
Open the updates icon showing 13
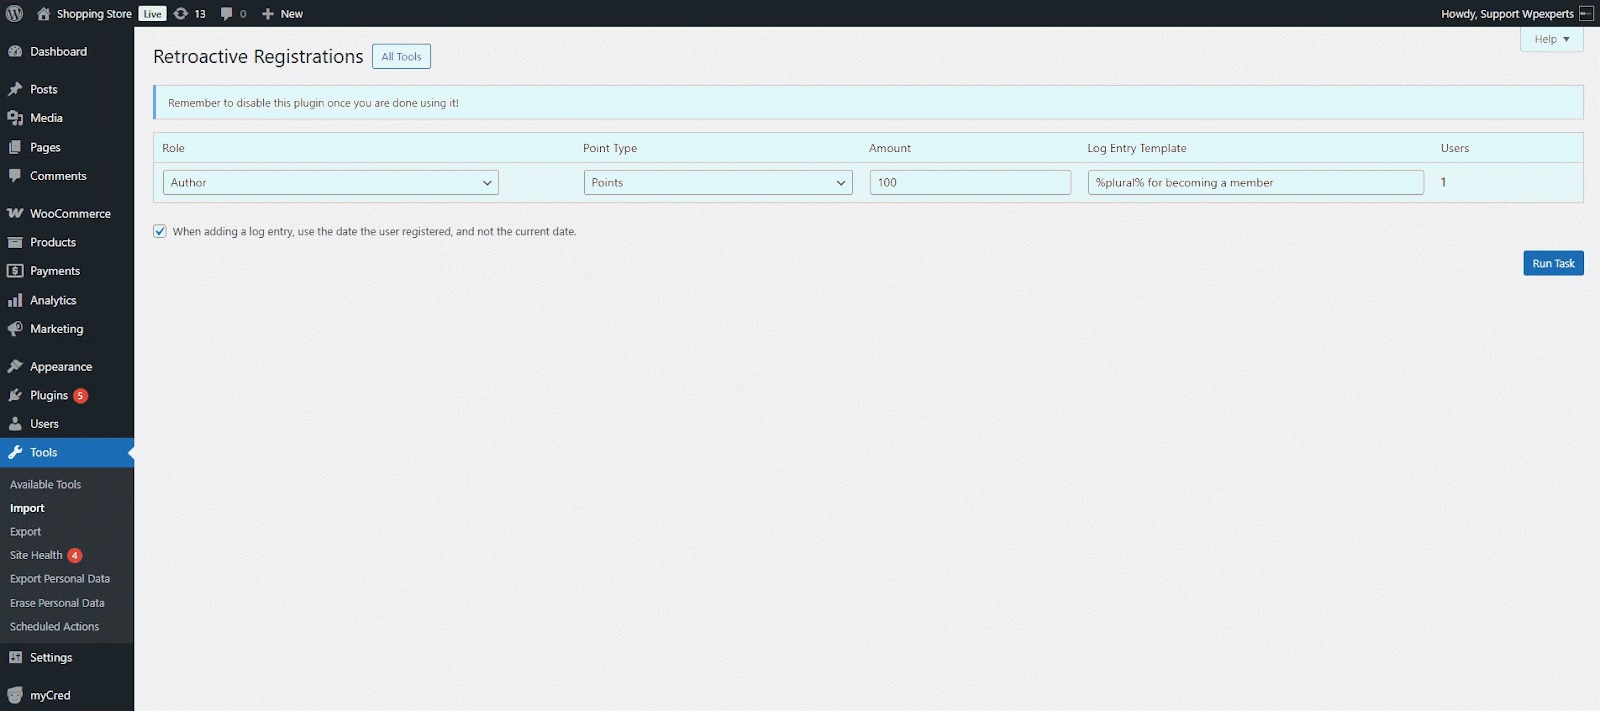point(181,13)
